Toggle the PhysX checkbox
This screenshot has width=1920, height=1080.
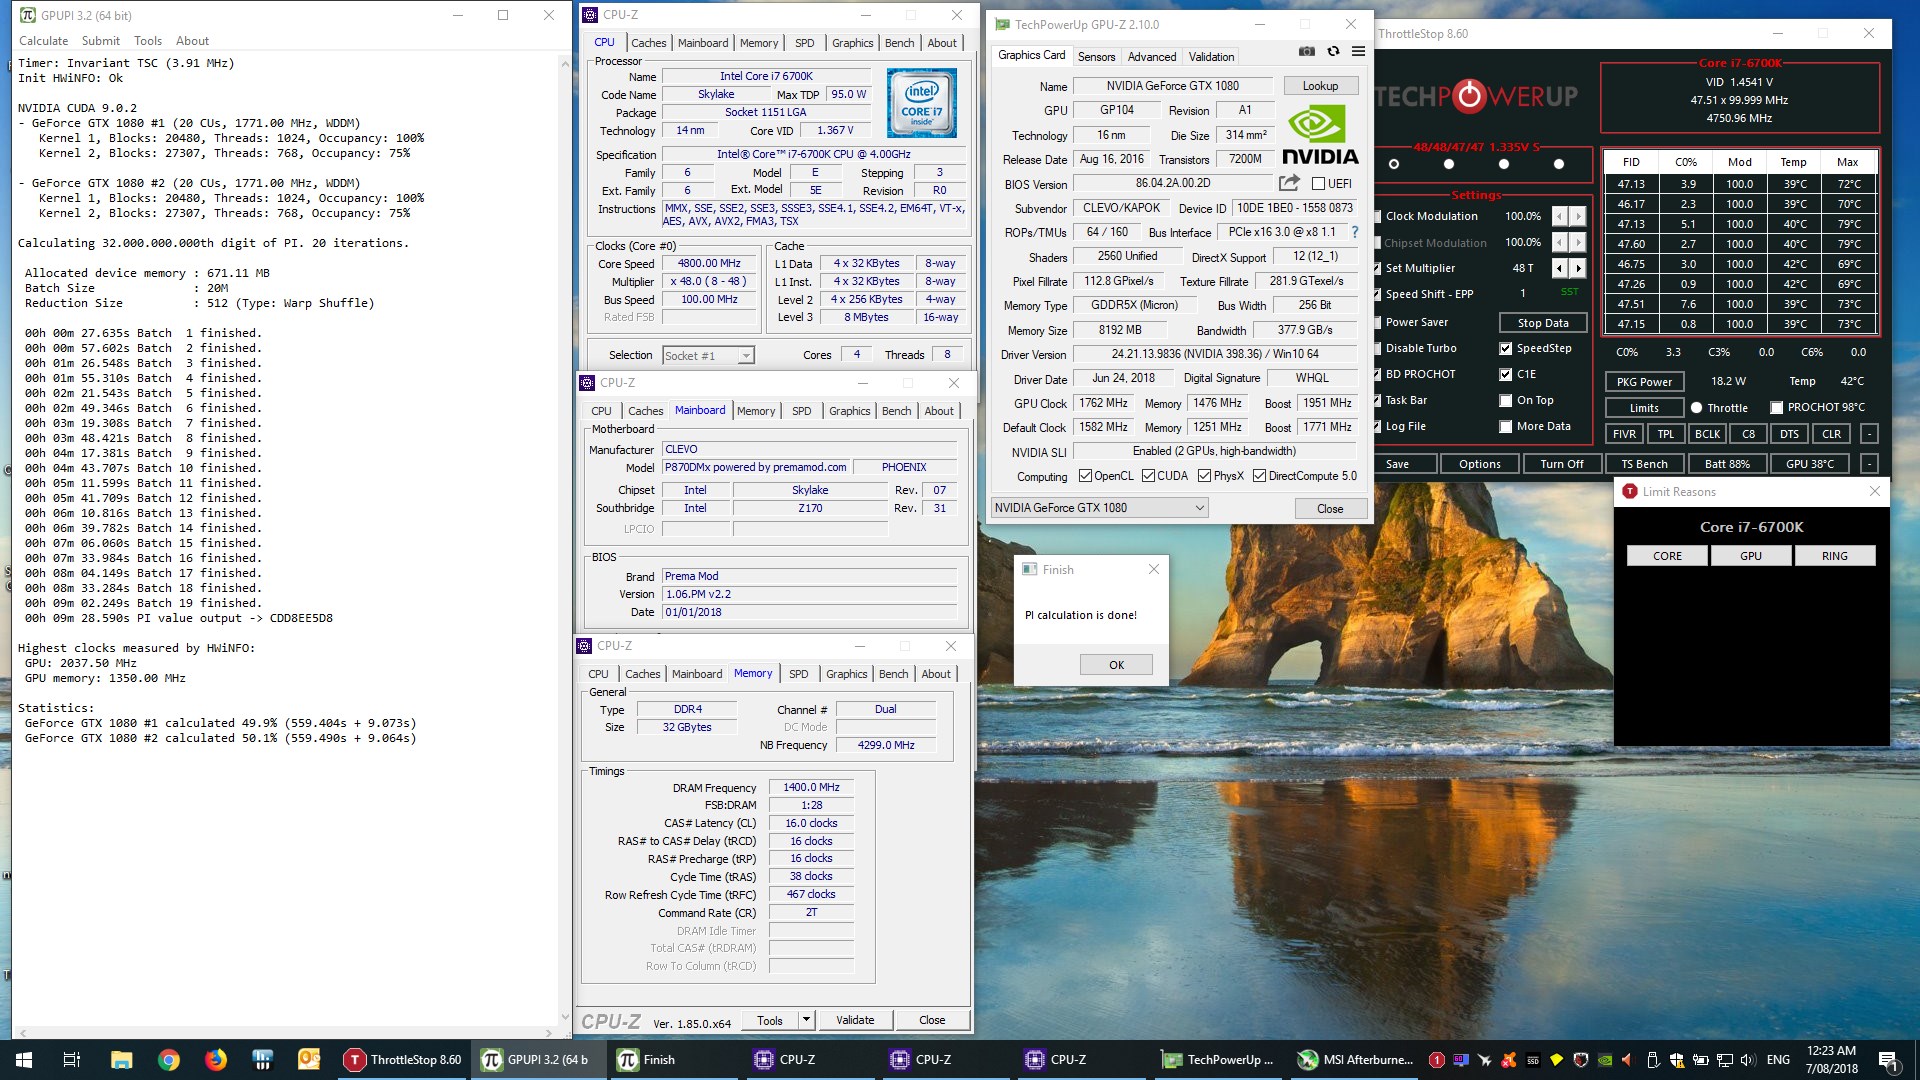point(1204,476)
